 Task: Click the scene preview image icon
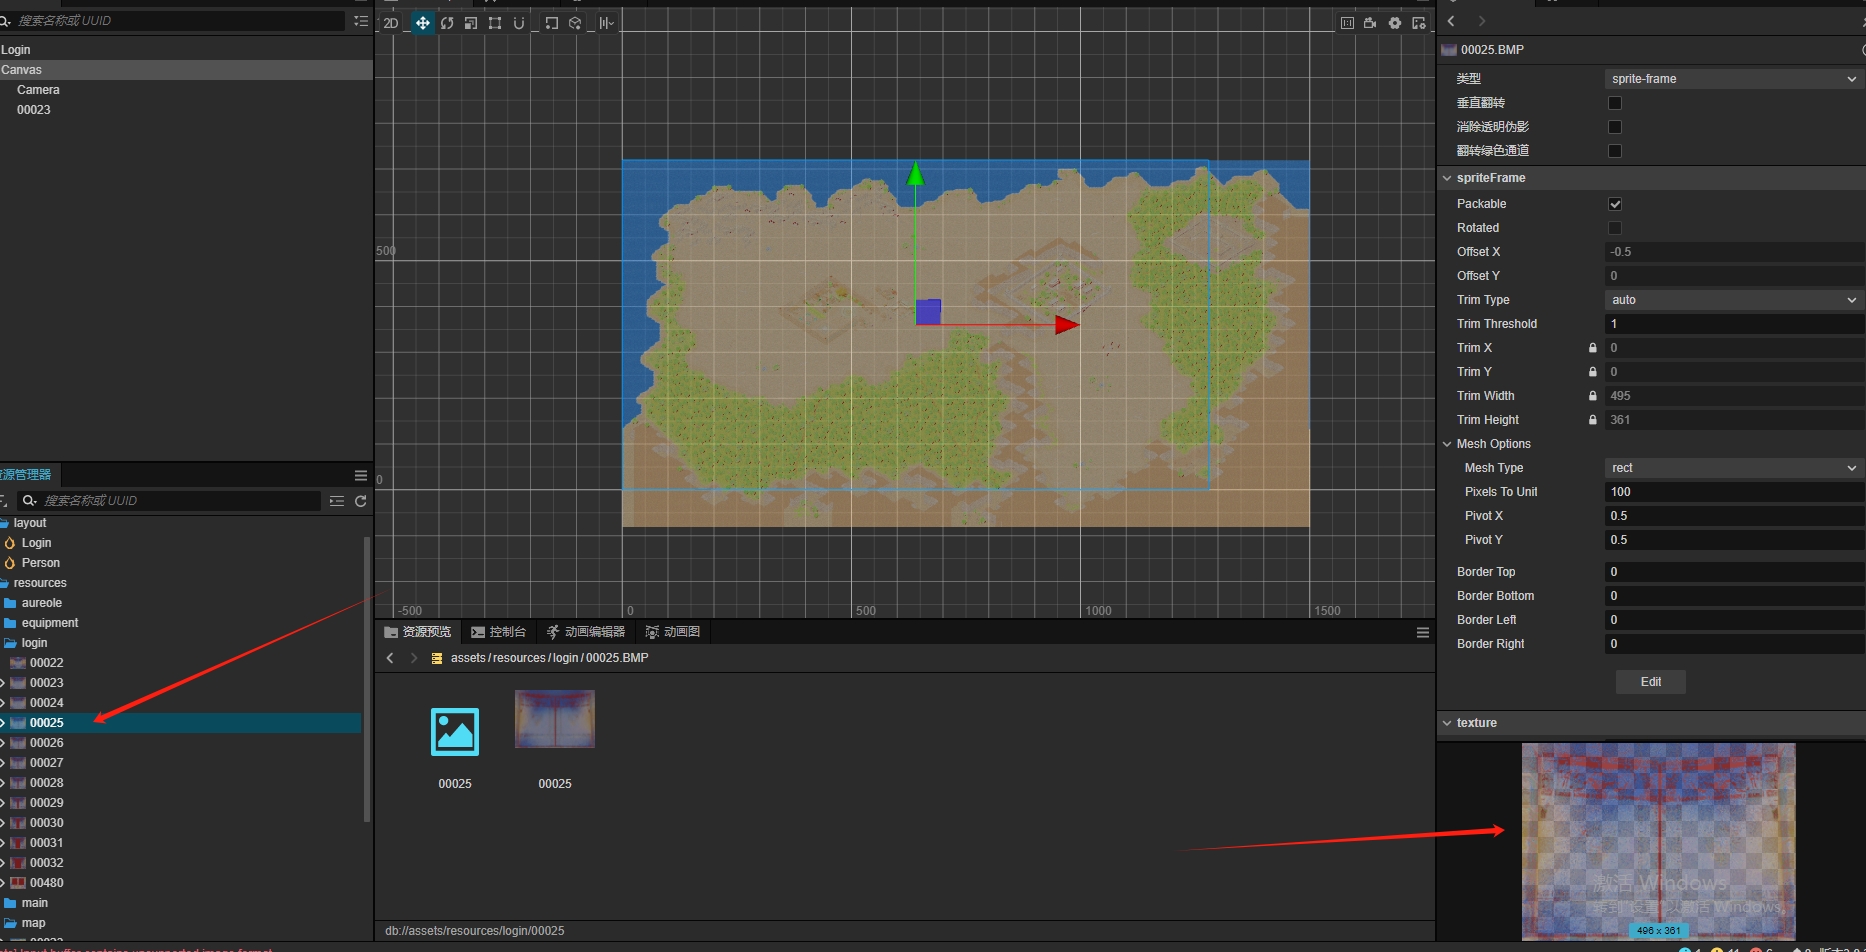pos(1419,23)
